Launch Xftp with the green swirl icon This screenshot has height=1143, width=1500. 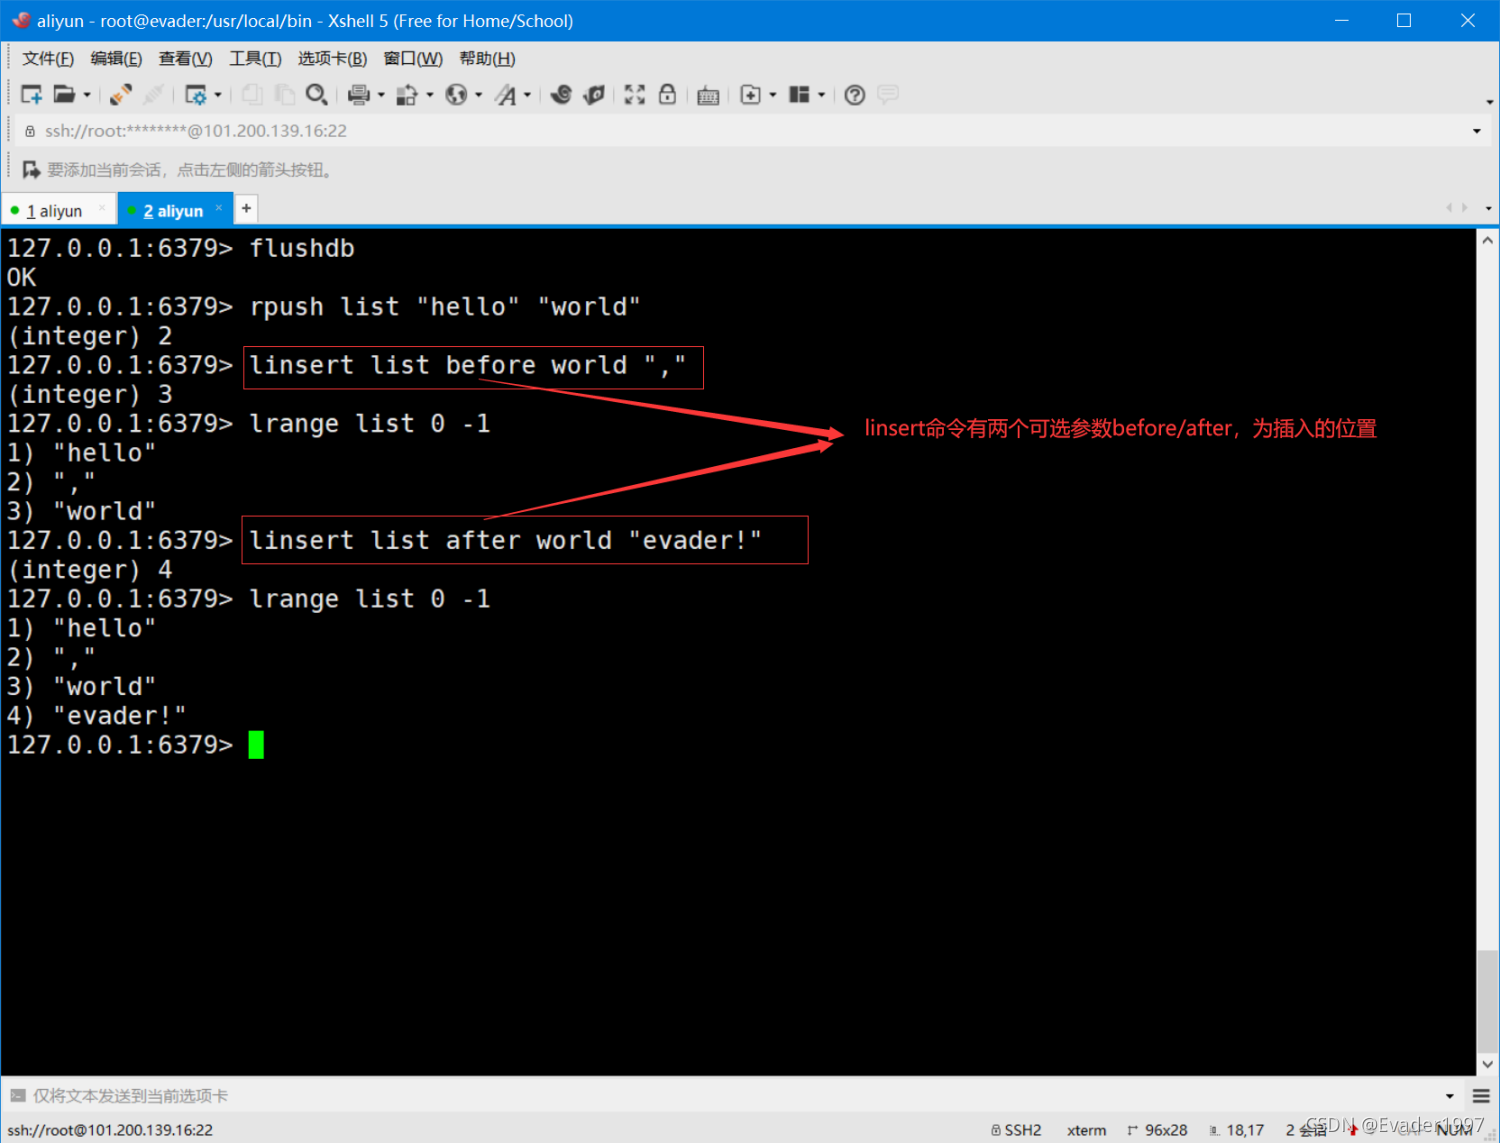click(562, 95)
